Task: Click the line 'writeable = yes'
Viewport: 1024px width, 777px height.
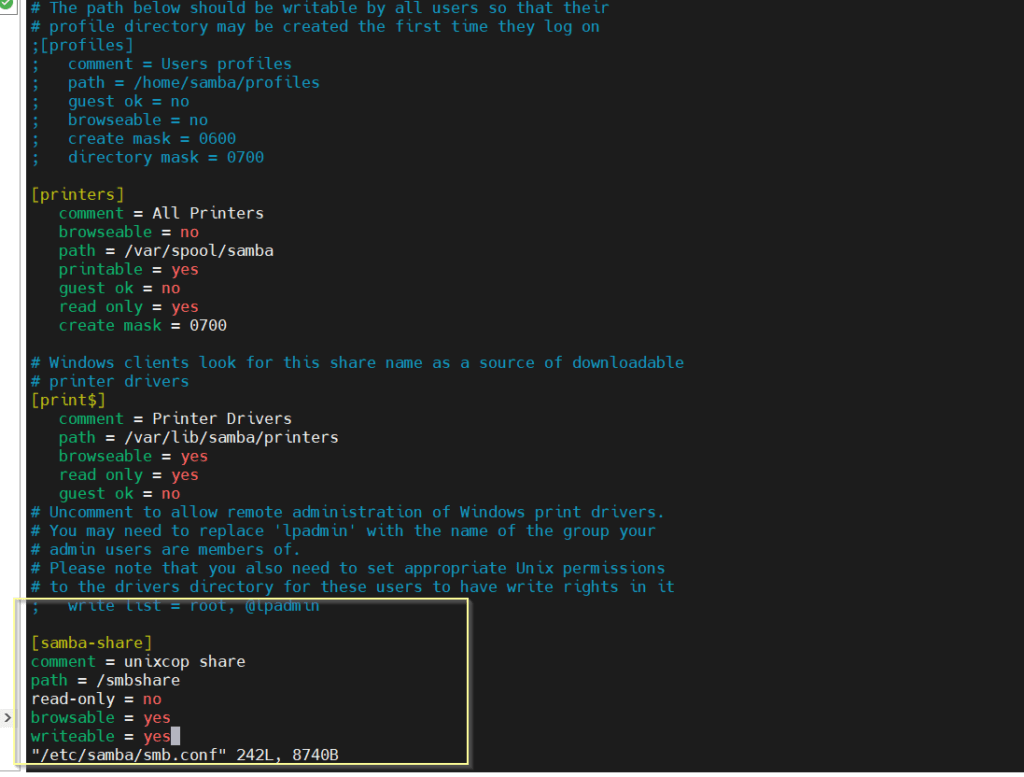Action: [x=101, y=737]
